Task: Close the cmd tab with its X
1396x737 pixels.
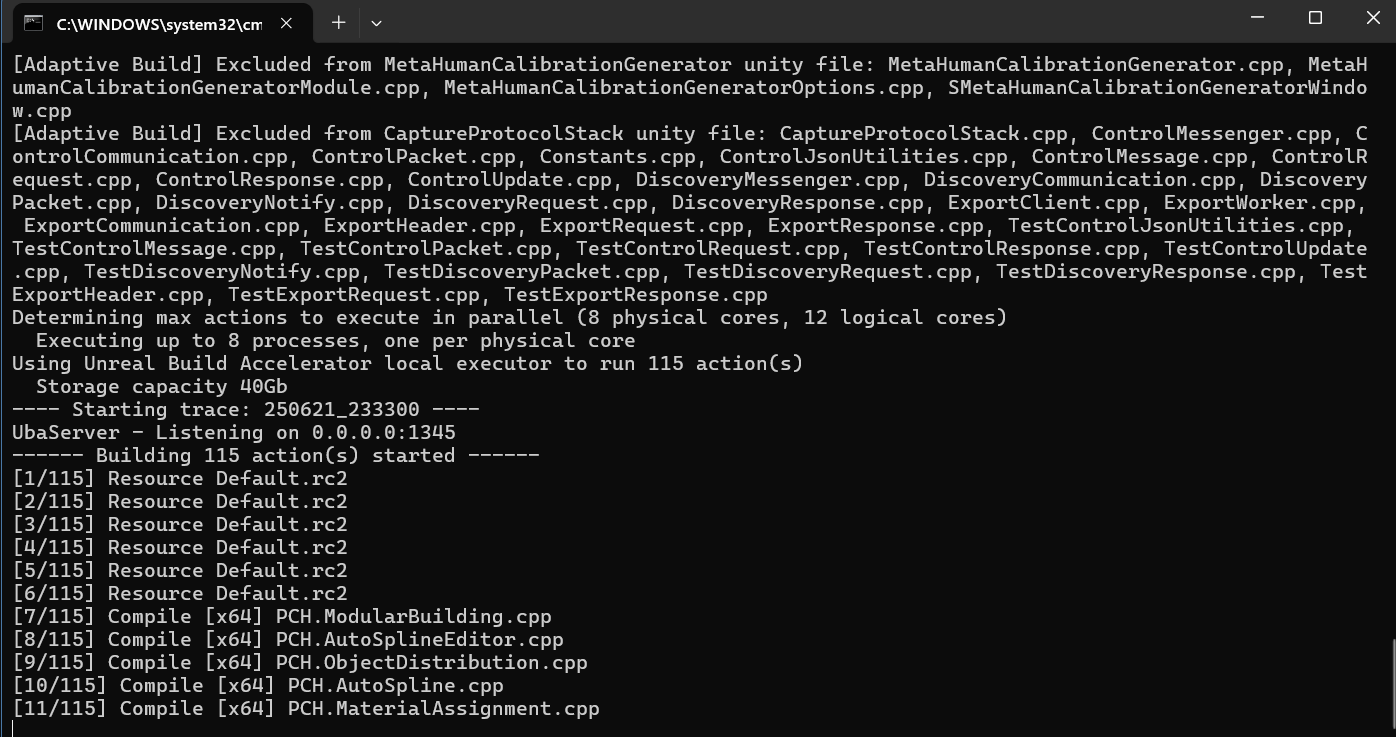Action: pos(287,23)
